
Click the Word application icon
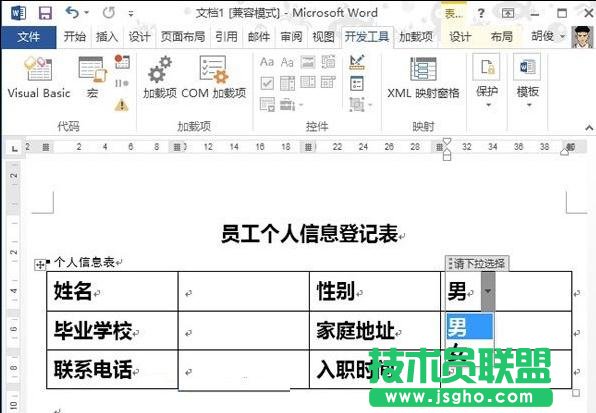pos(18,13)
